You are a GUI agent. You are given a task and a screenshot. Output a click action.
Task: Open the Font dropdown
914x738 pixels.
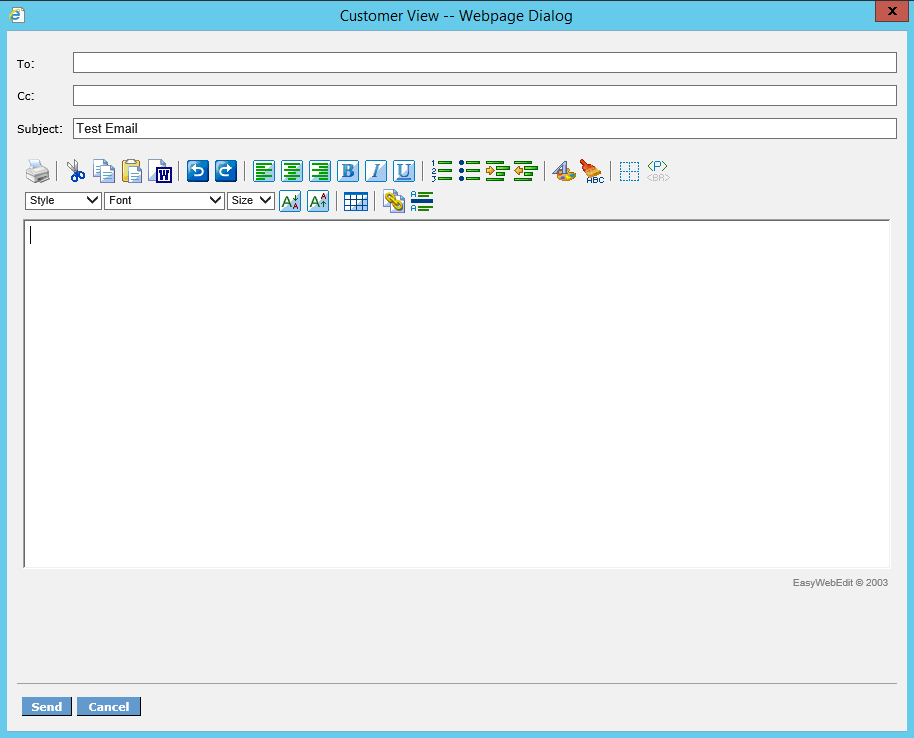(164, 201)
